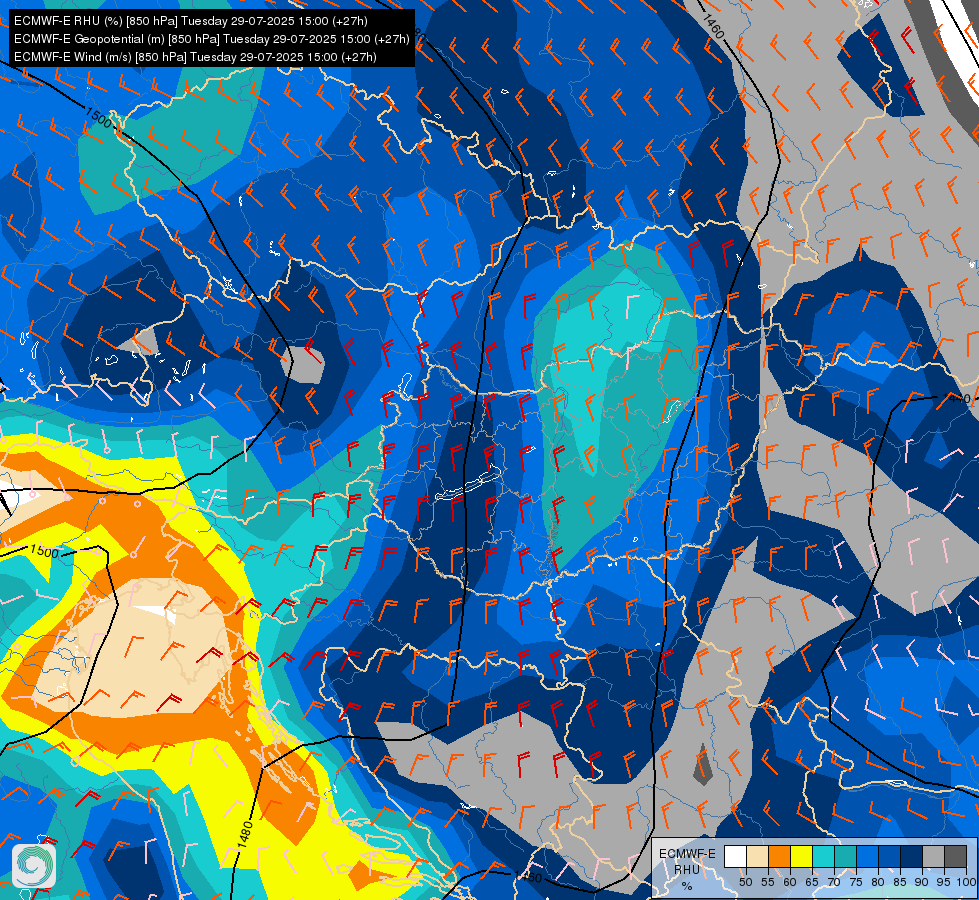Pick the beige 50–55% legend swatch
The width and height of the screenshot is (979, 900).
click(757, 856)
